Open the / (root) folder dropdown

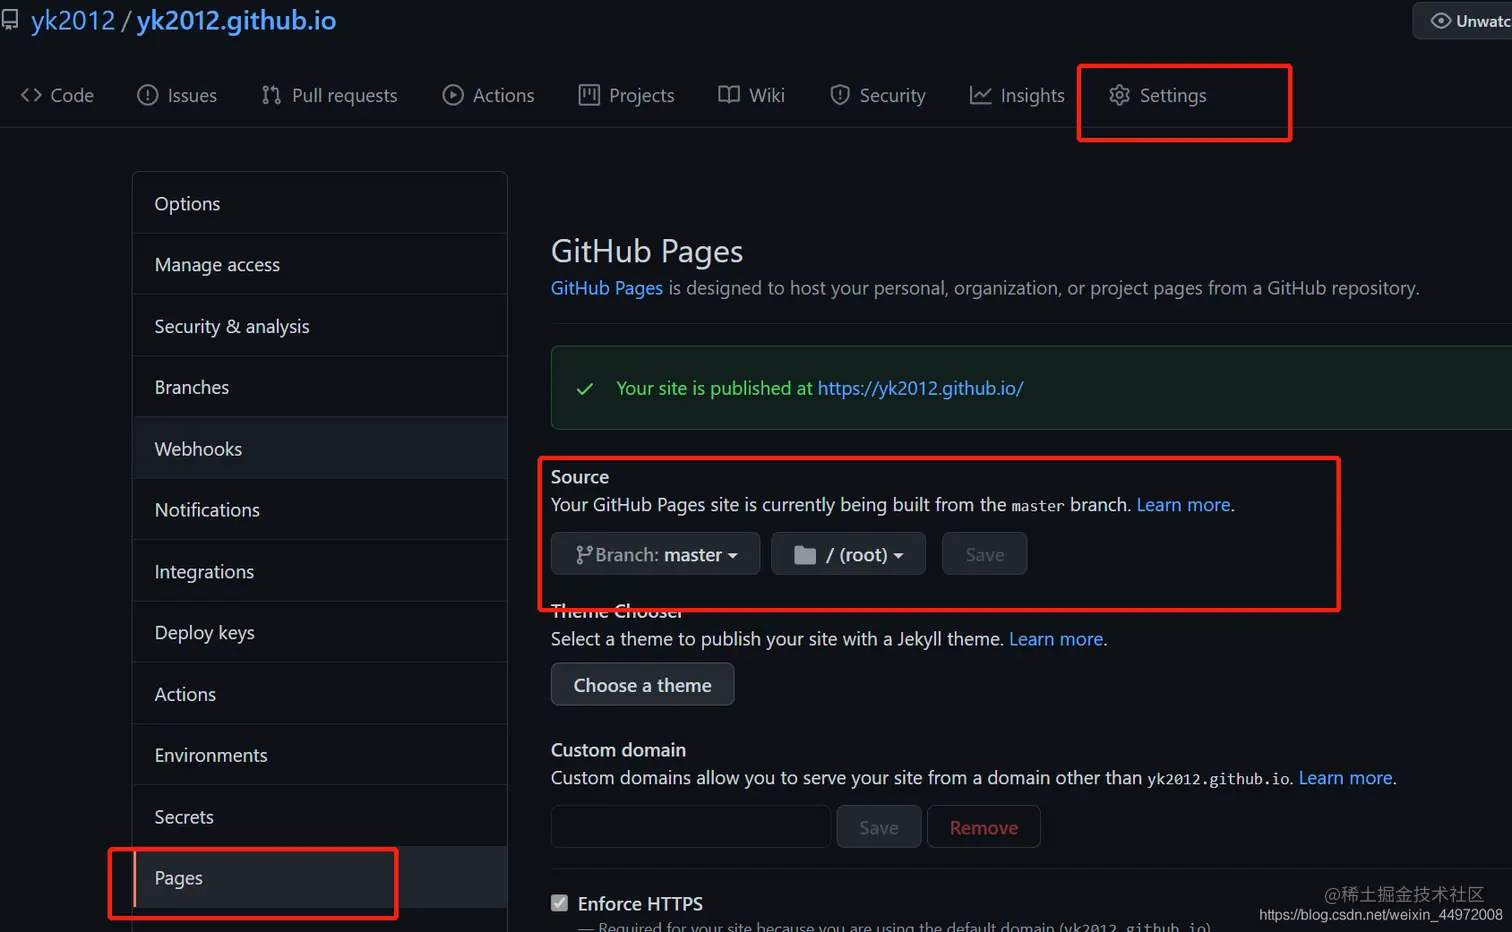point(849,554)
